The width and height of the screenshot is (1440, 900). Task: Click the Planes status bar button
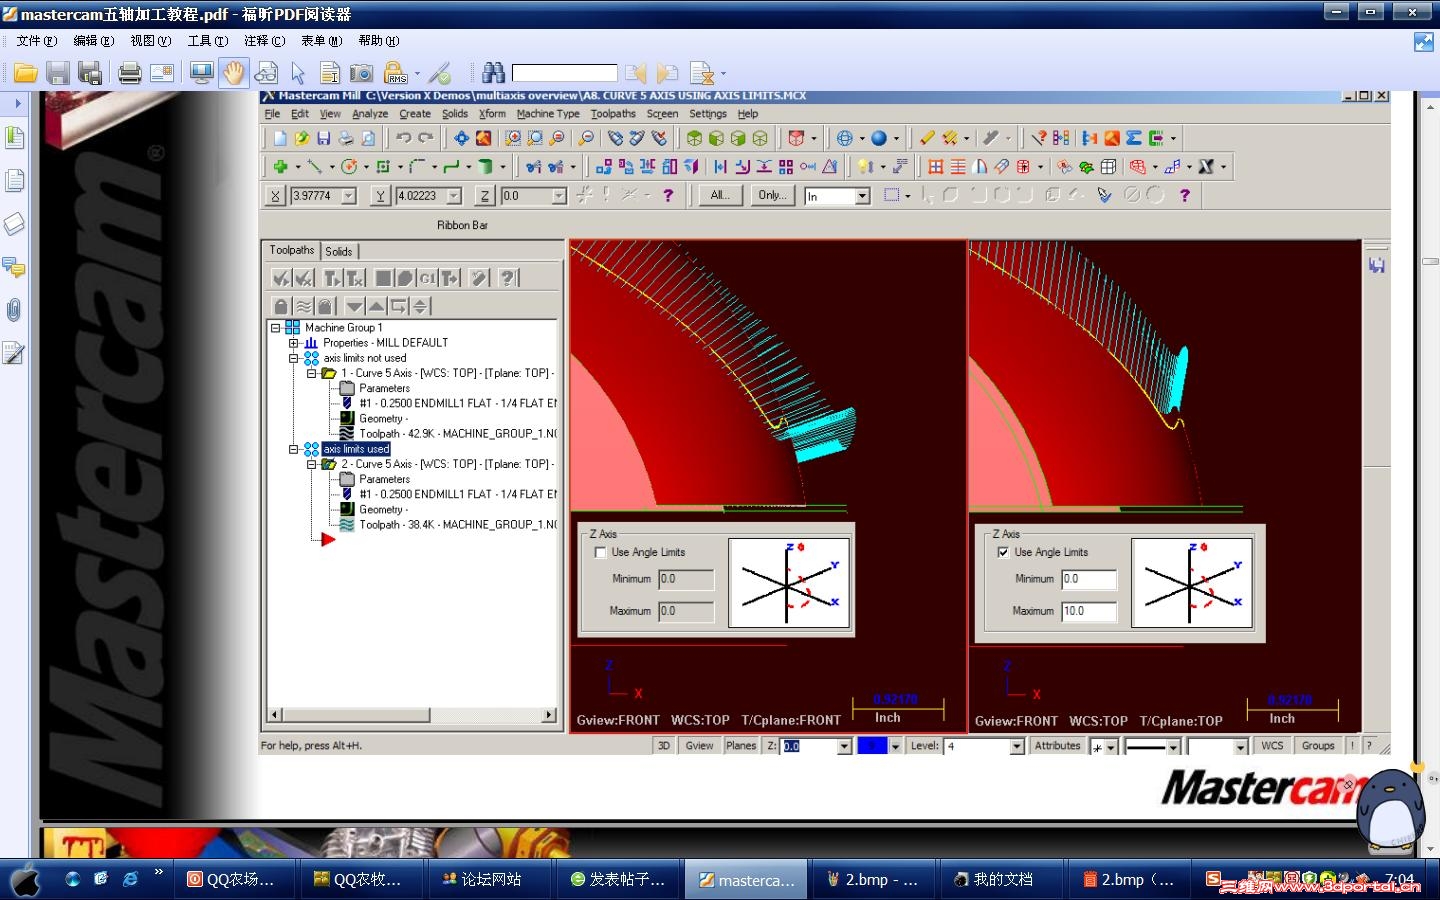coord(741,746)
